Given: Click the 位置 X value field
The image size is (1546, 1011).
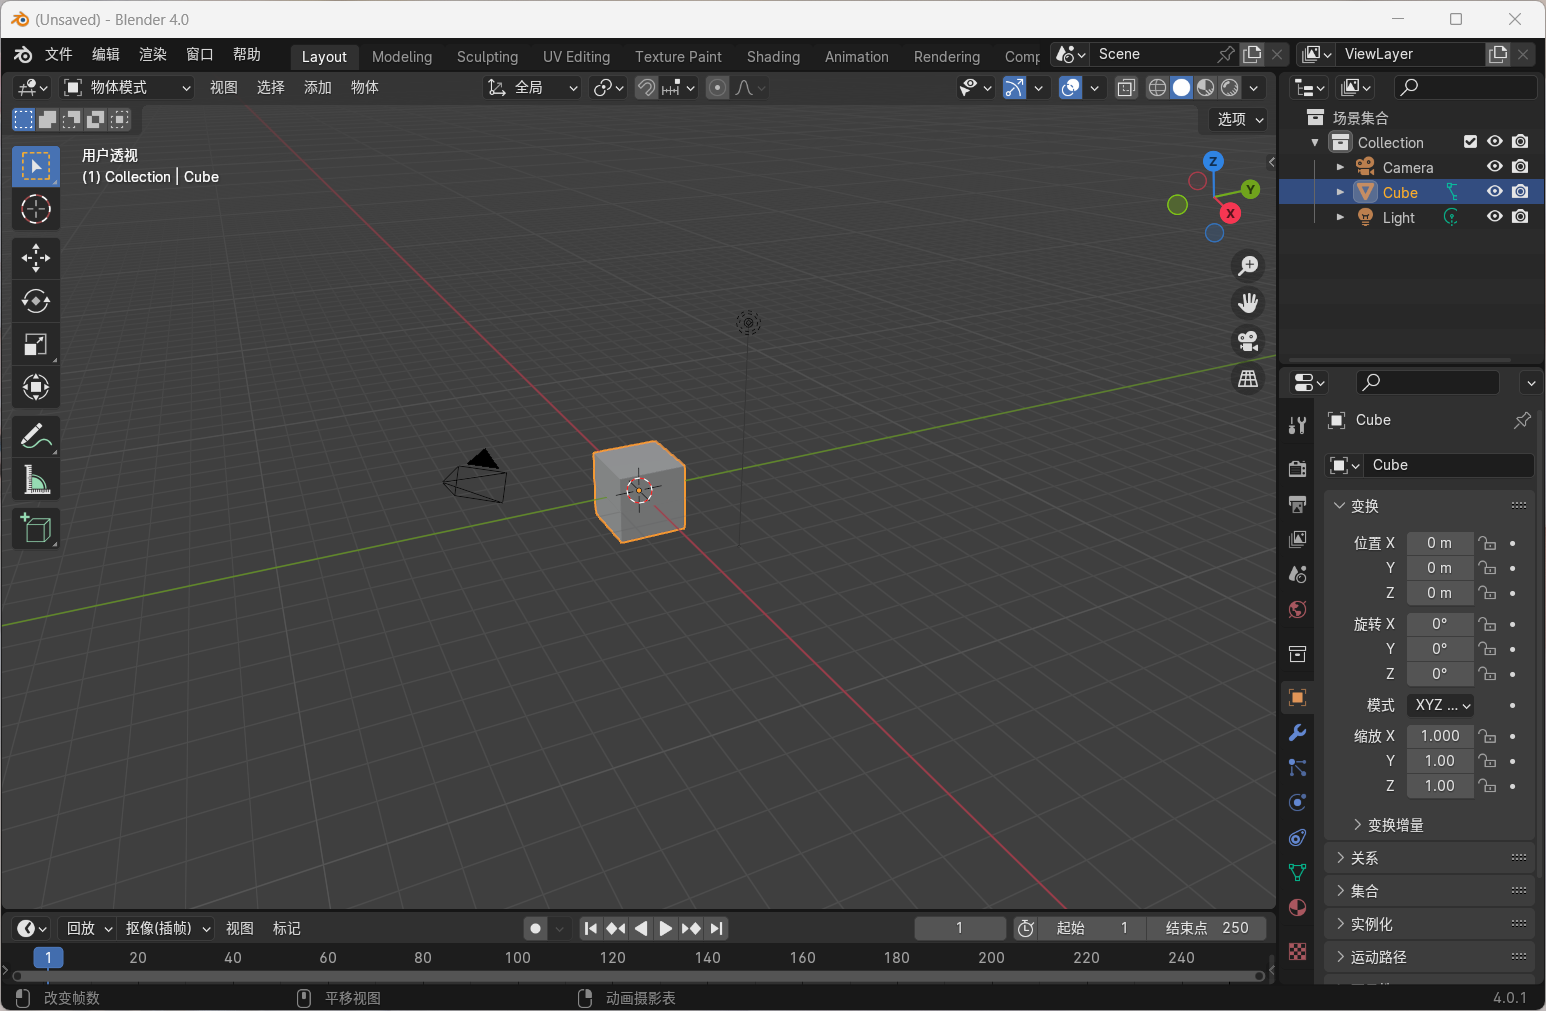Looking at the screenshot, I should pos(1439,543).
